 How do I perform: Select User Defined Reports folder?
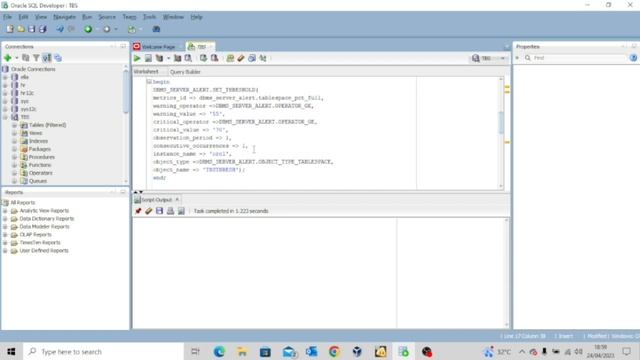click(44, 251)
